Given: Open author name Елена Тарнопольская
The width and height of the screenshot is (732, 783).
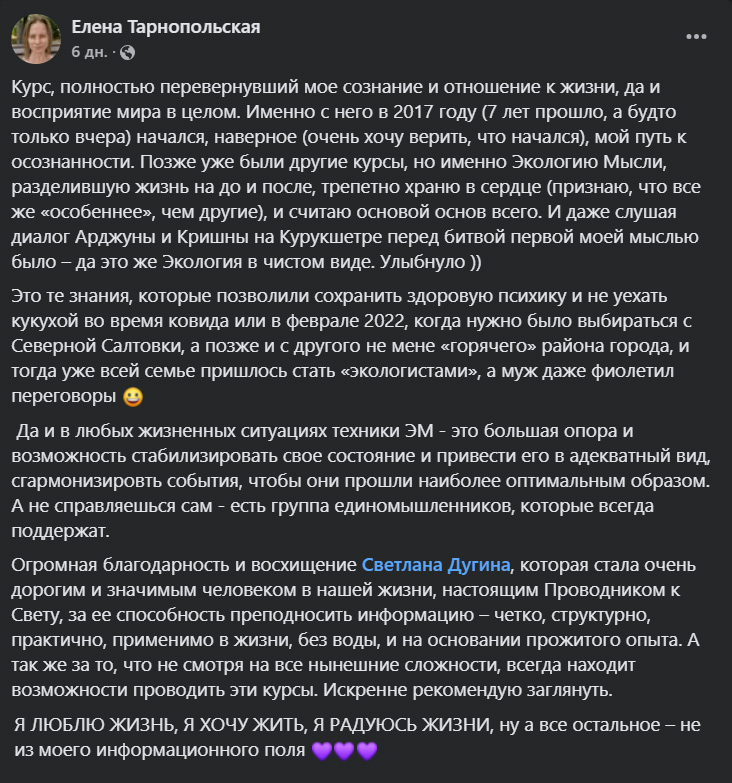Looking at the screenshot, I should (x=166, y=27).
